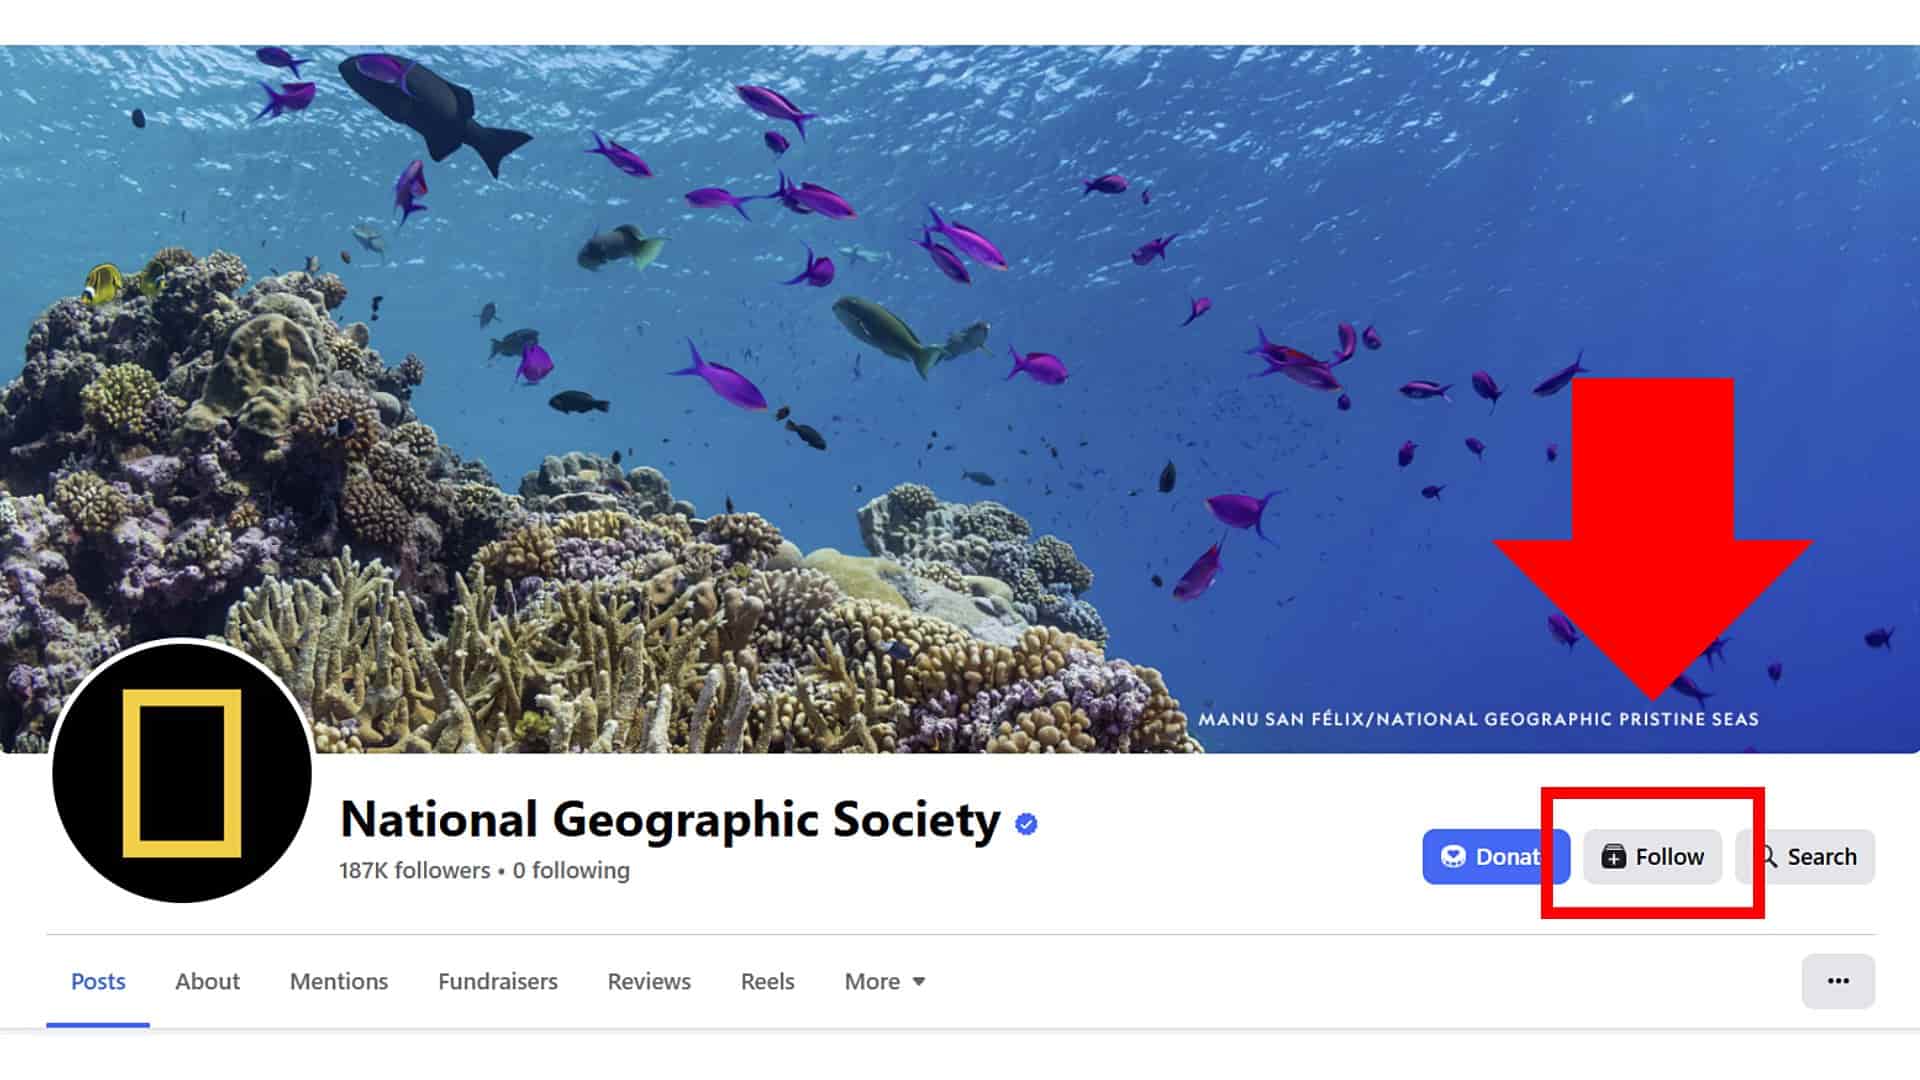Open the ellipsis options menu
The height and width of the screenshot is (1080, 1920).
pyautogui.click(x=1838, y=981)
